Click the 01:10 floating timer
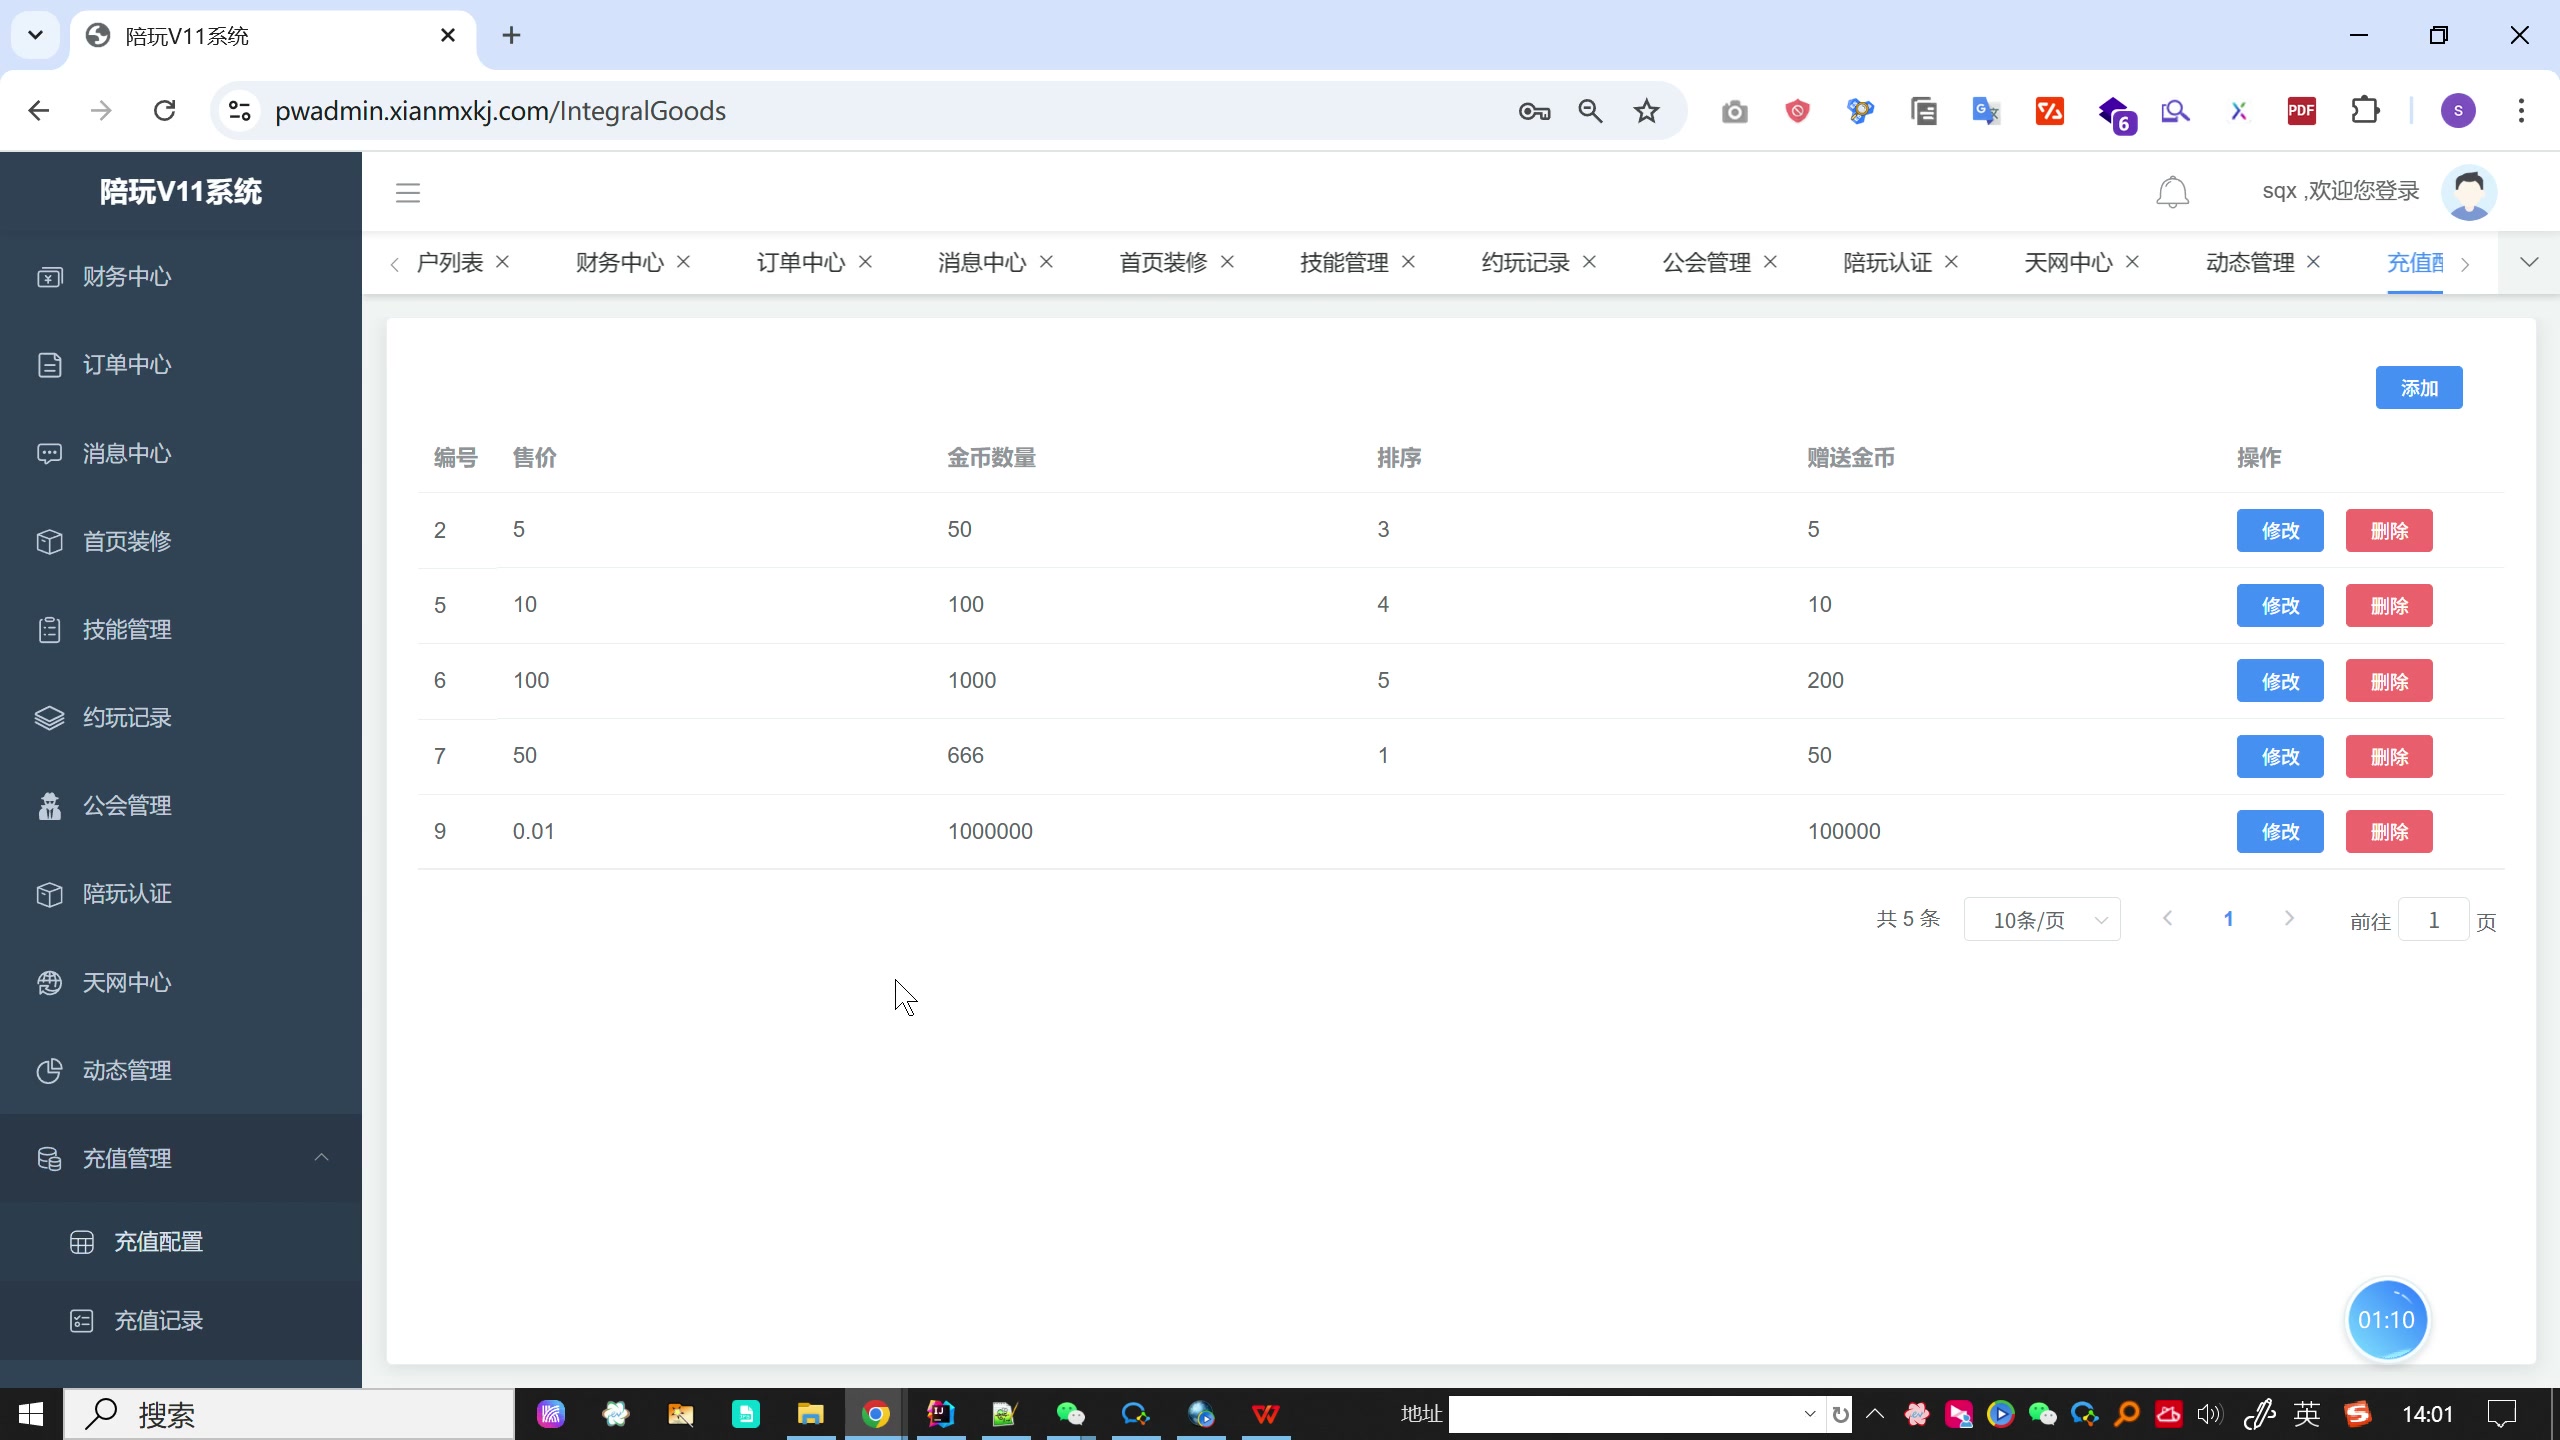Image resolution: width=2560 pixels, height=1440 pixels. (x=2386, y=1320)
